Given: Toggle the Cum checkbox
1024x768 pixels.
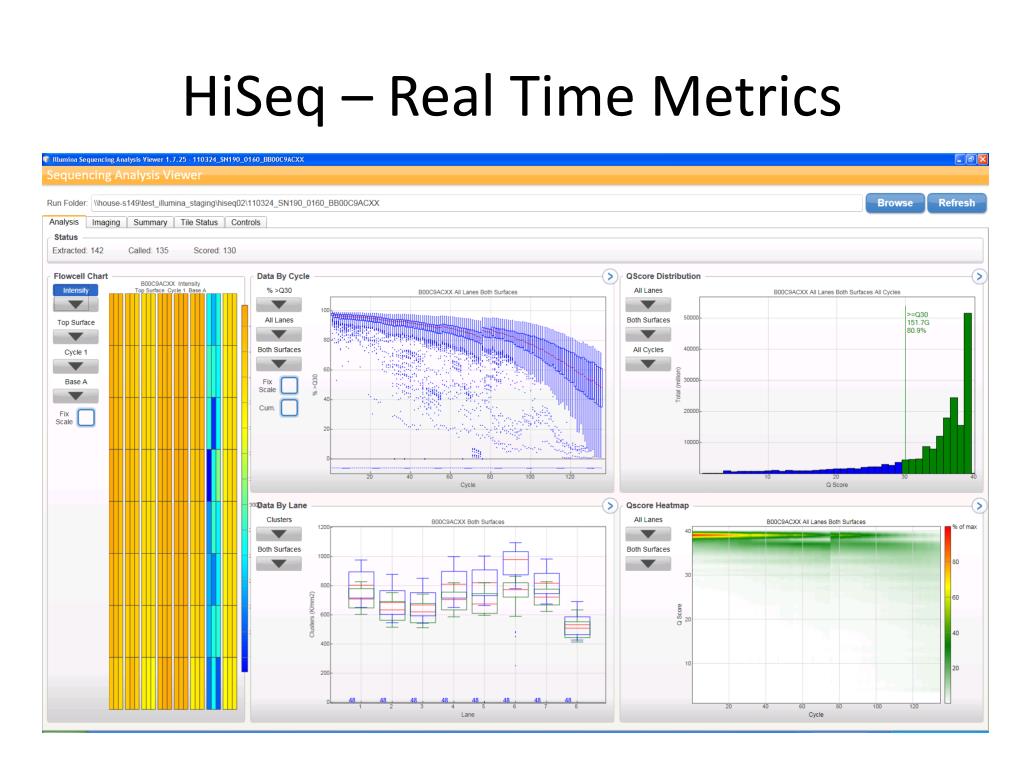Looking at the screenshot, I should pyautogui.click(x=289, y=408).
